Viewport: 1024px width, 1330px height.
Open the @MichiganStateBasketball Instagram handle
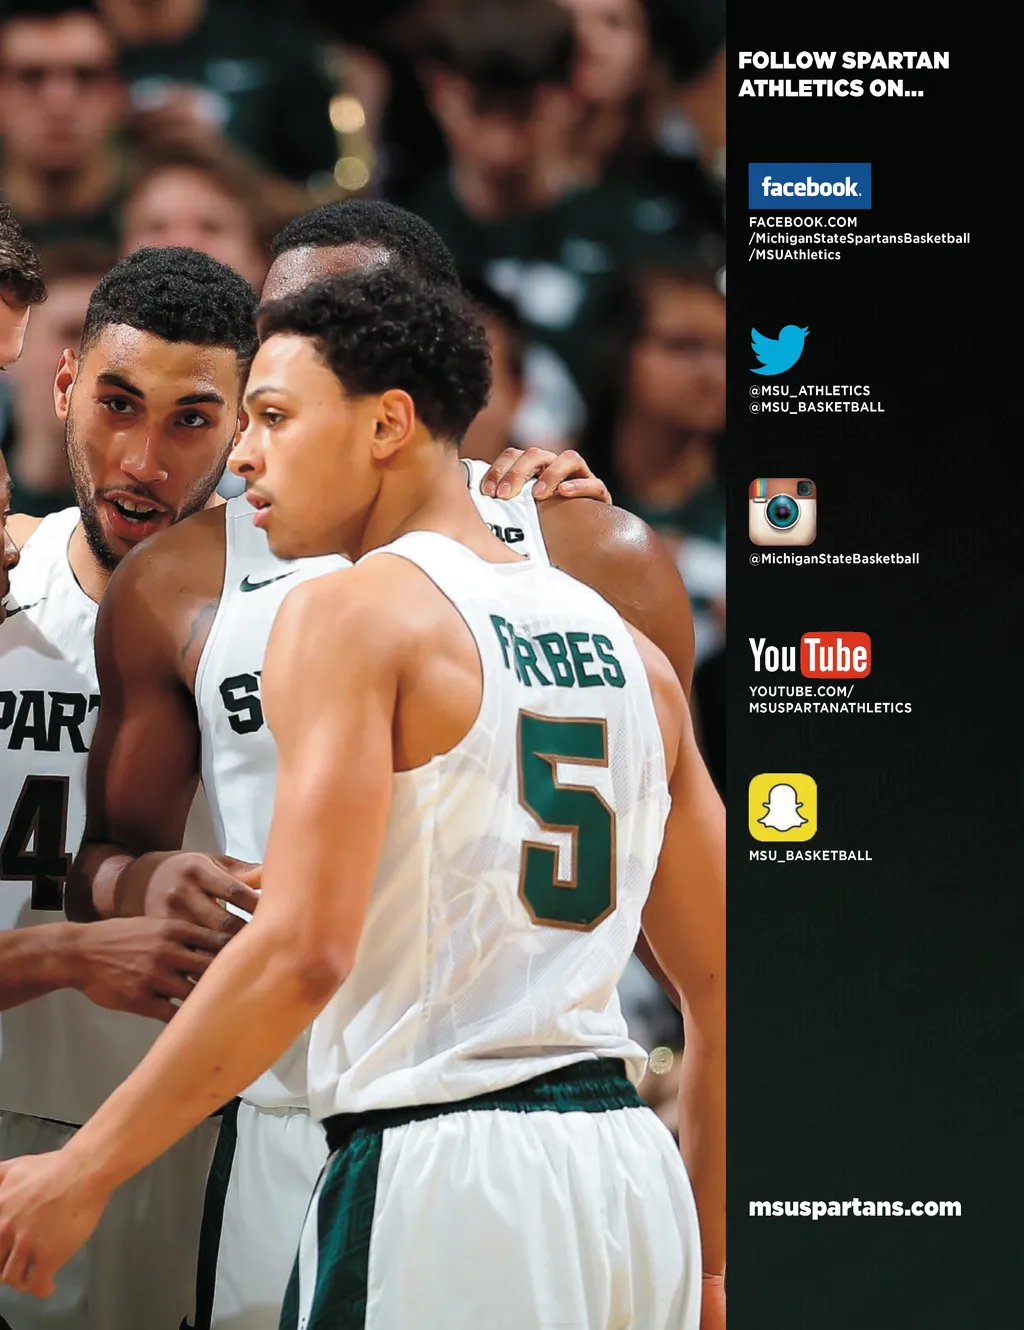coord(834,559)
